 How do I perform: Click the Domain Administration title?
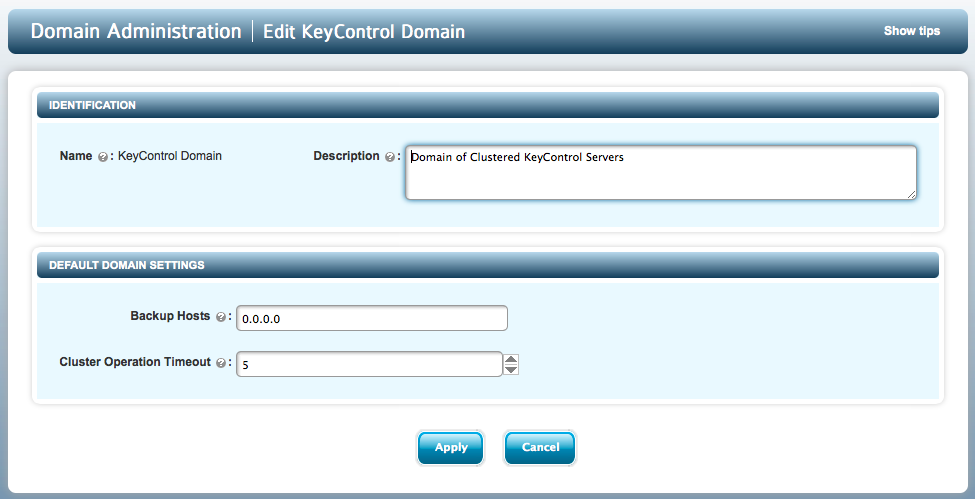coord(136,31)
